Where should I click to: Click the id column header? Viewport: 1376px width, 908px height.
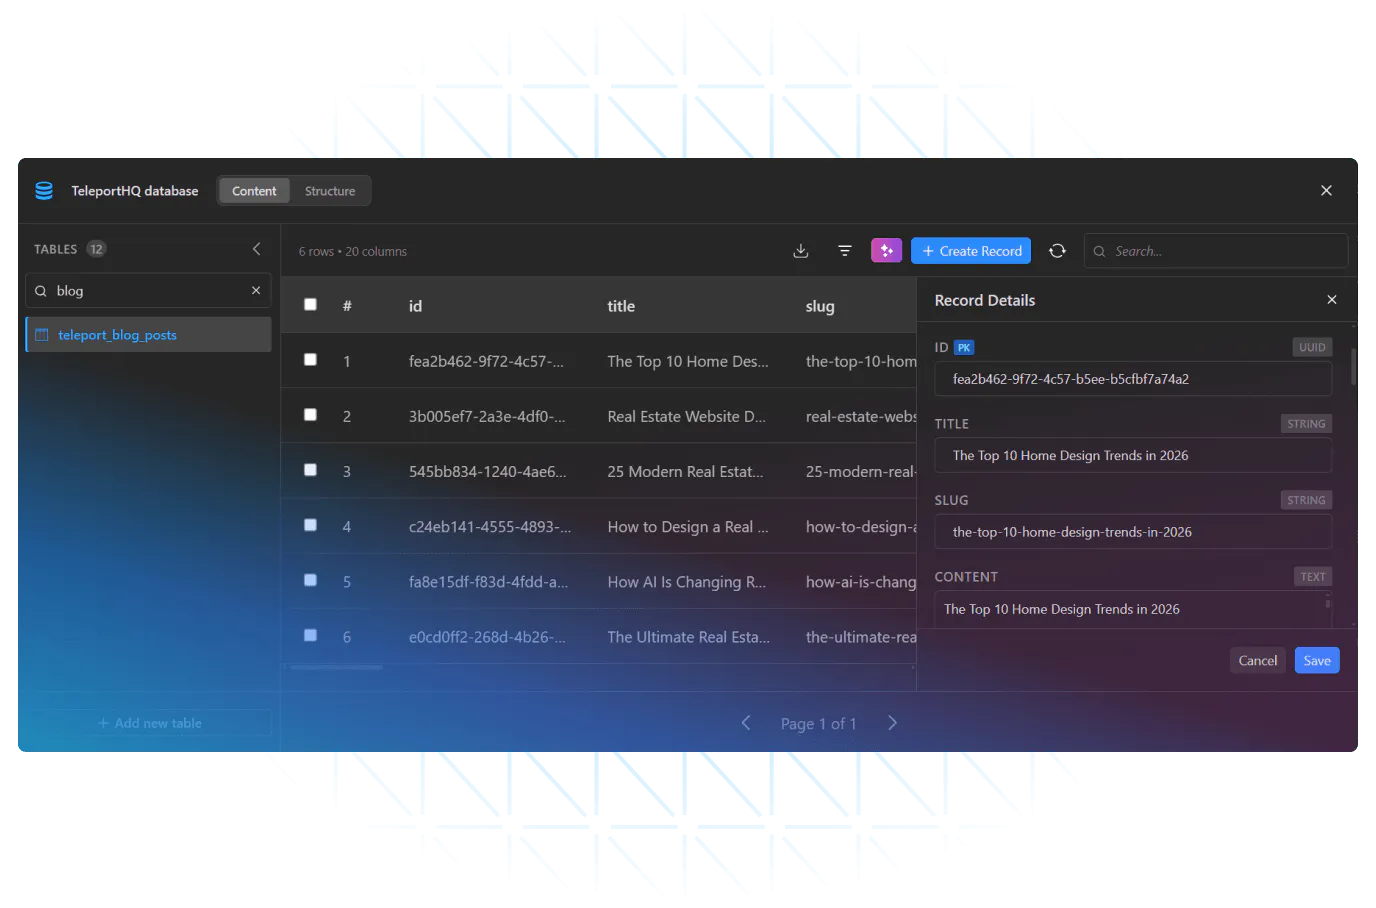click(415, 306)
